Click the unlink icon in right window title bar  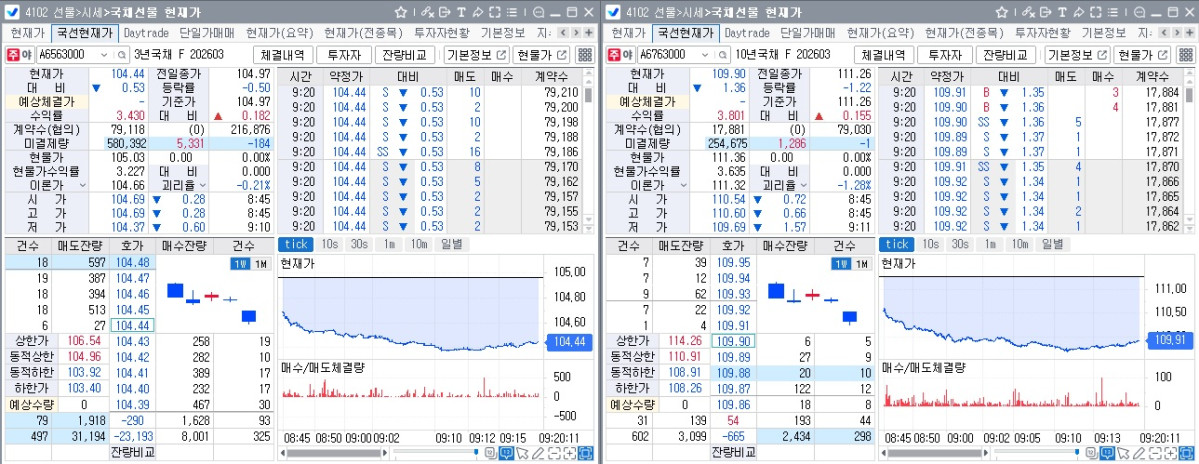click(x=1028, y=13)
